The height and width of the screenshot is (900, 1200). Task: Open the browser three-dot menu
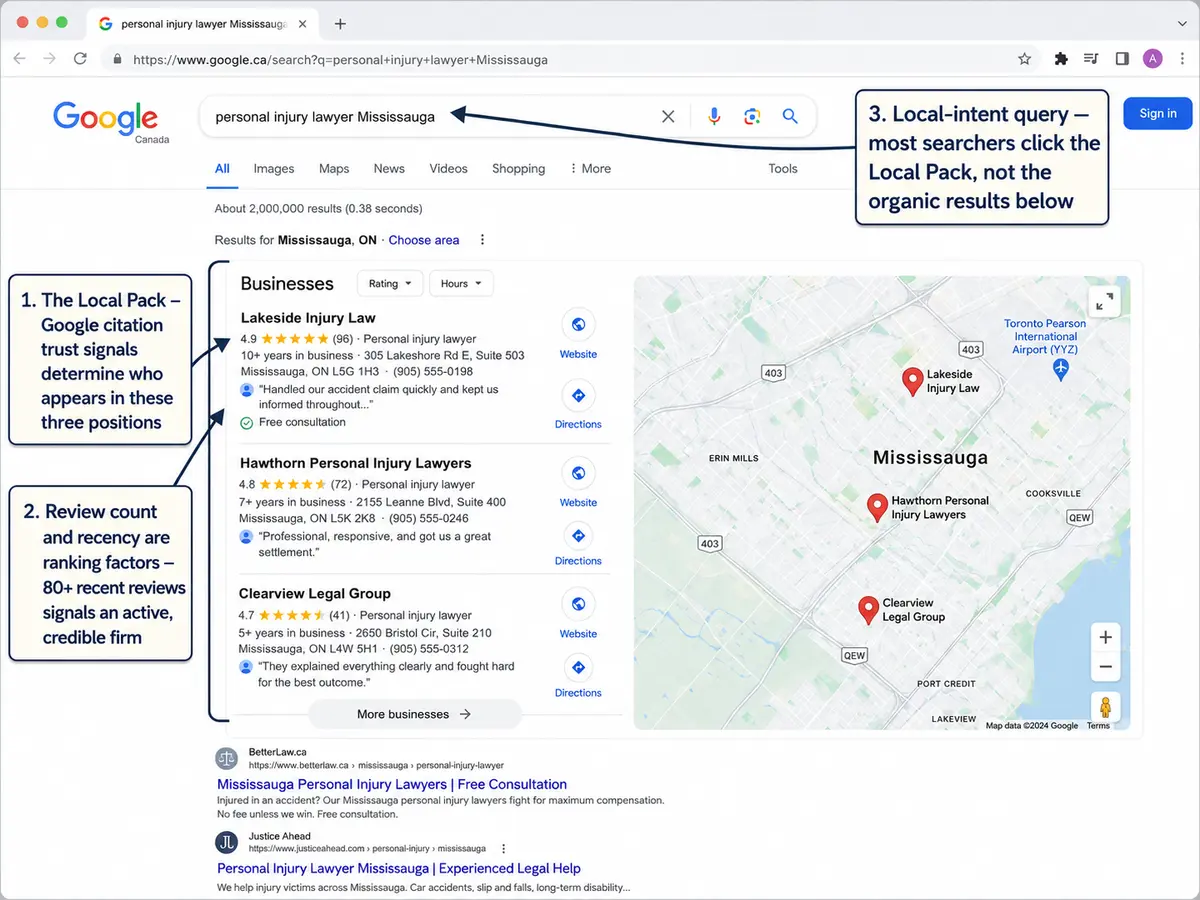click(x=1181, y=59)
